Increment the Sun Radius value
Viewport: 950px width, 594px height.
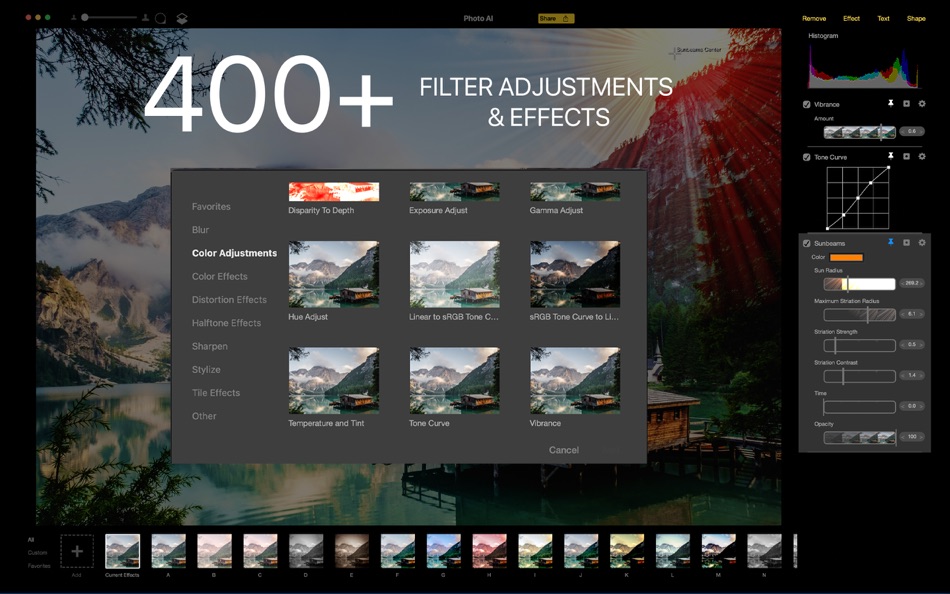pos(921,283)
